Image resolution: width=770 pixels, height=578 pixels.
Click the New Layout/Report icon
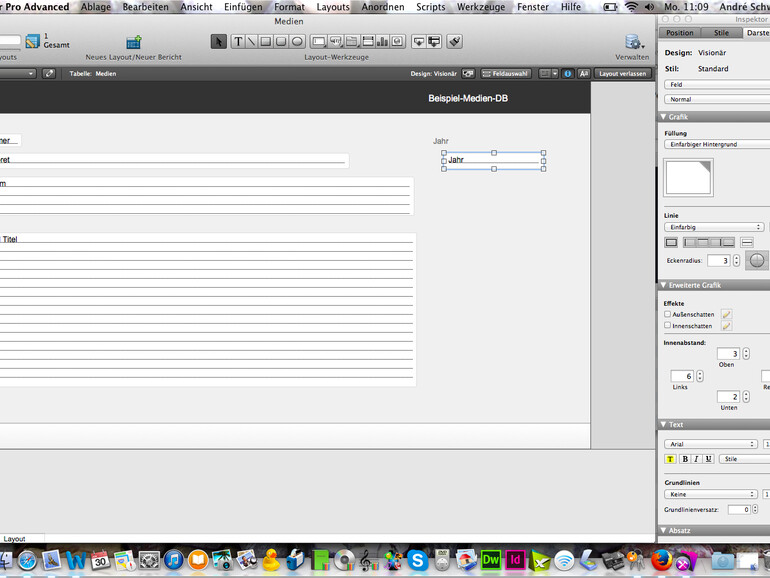point(134,42)
